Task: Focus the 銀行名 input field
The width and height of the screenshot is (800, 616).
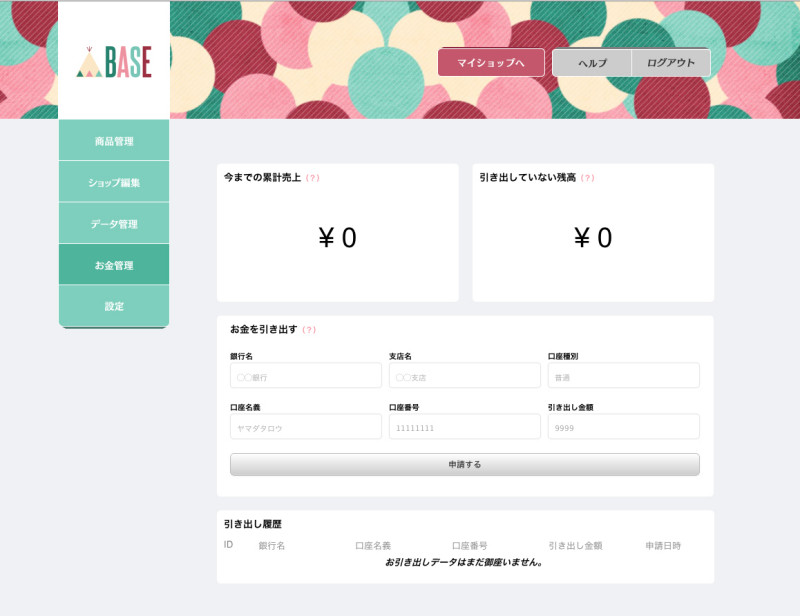Action: (x=306, y=376)
